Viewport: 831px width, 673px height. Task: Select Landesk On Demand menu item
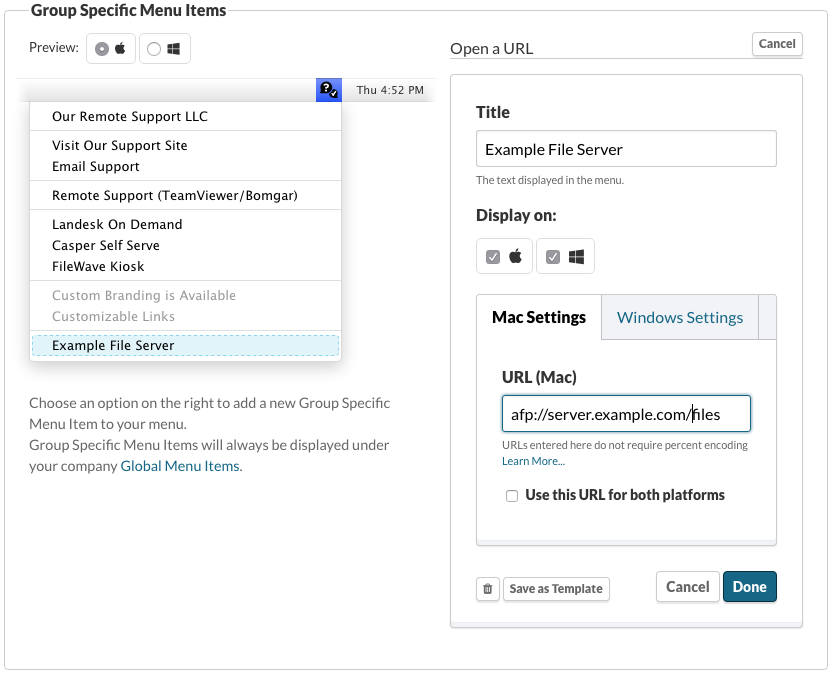185,224
